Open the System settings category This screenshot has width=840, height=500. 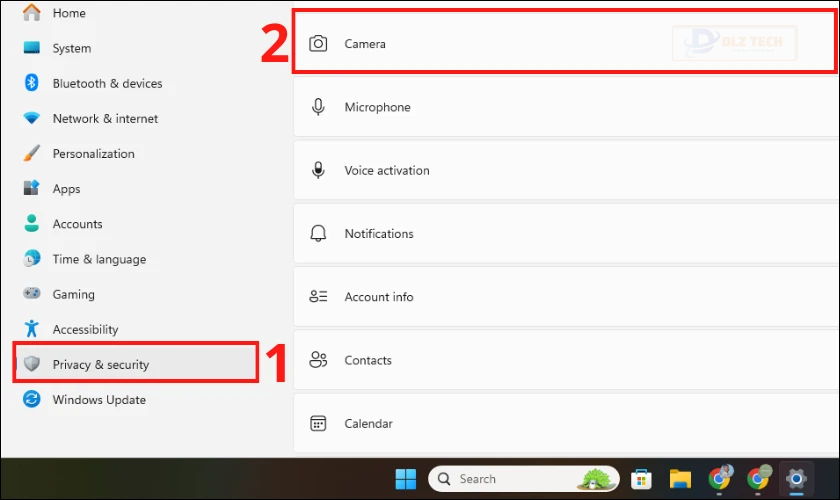click(x=72, y=48)
